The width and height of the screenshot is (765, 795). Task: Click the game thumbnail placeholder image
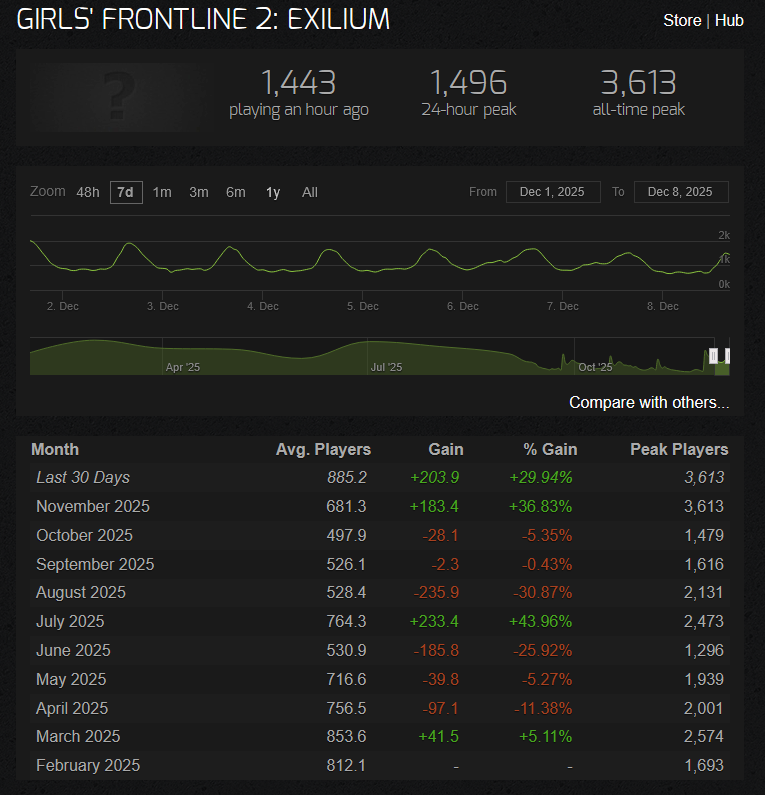(x=119, y=96)
